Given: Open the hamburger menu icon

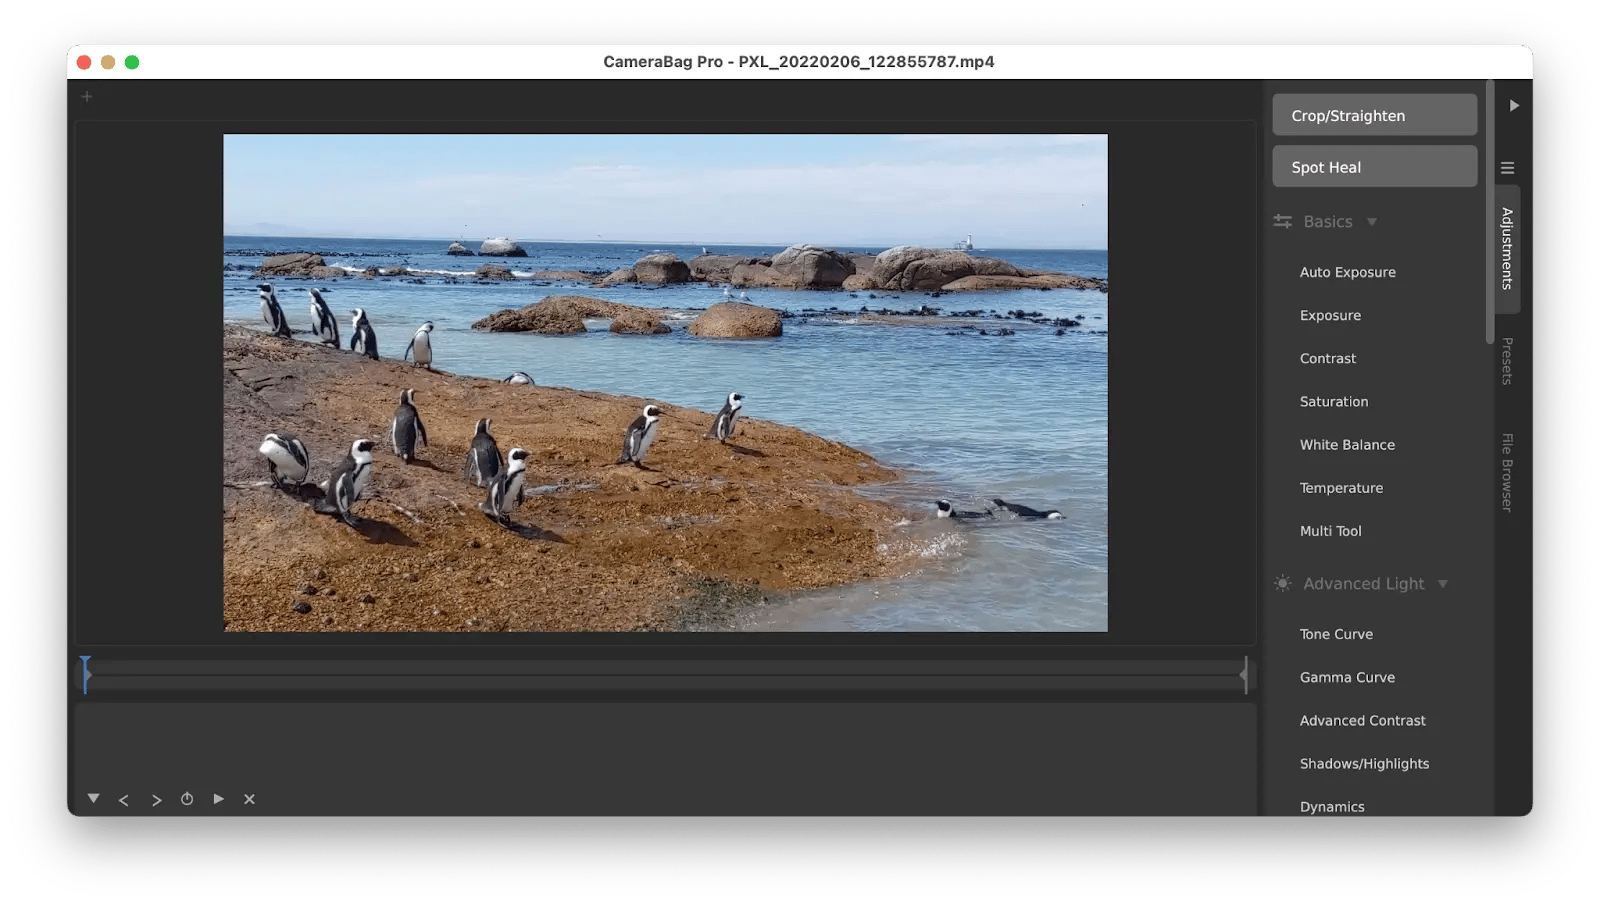Looking at the screenshot, I should point(1507,168).
